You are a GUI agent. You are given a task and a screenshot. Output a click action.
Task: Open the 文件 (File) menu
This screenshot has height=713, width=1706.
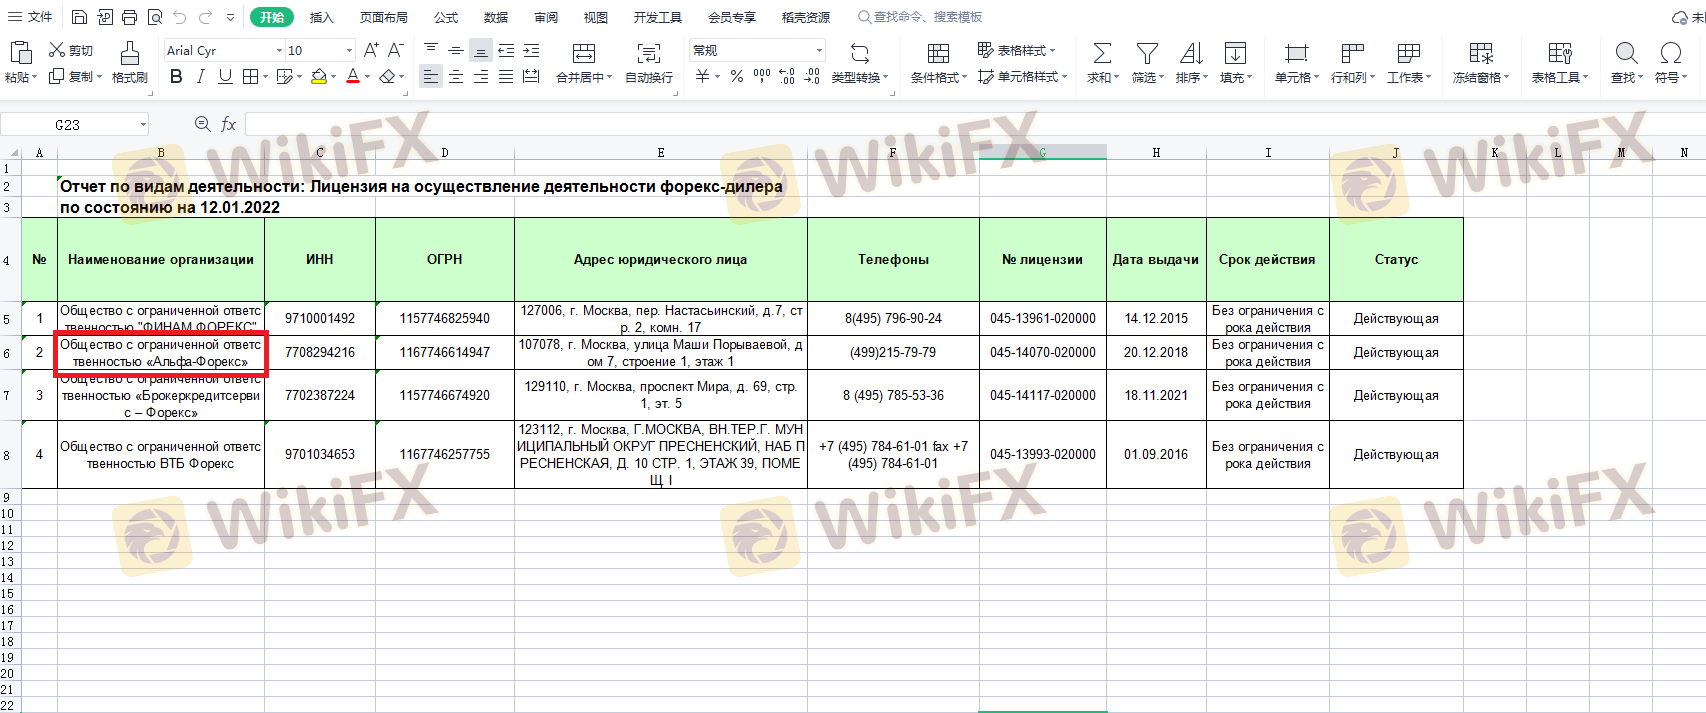point(30,17)
